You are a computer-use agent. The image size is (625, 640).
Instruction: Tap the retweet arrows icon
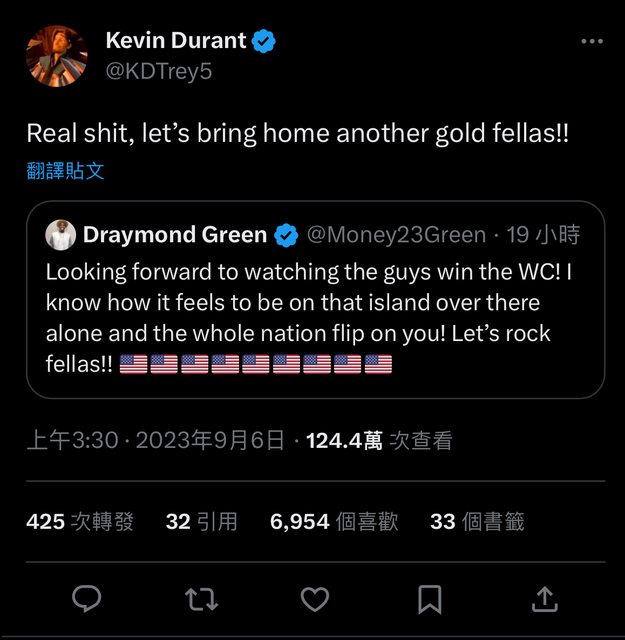(201, 599)
